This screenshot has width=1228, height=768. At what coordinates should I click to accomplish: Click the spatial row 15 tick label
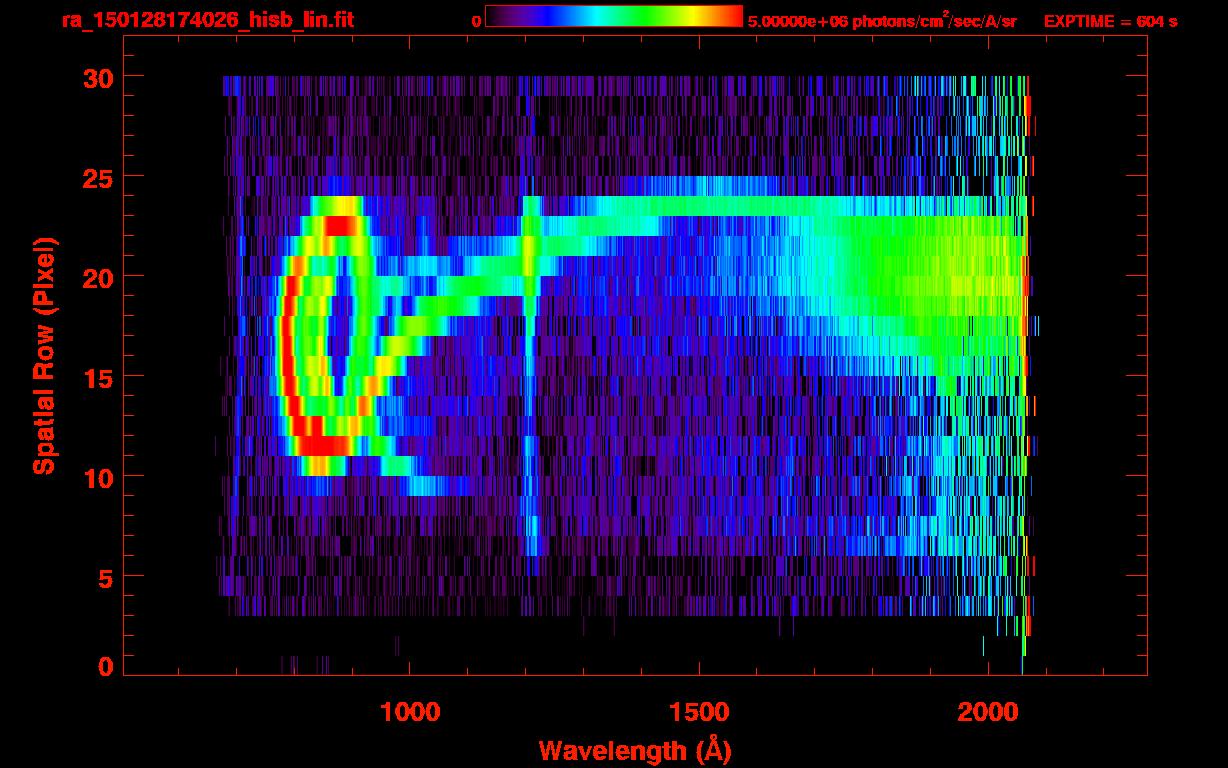tap(97, 377)
